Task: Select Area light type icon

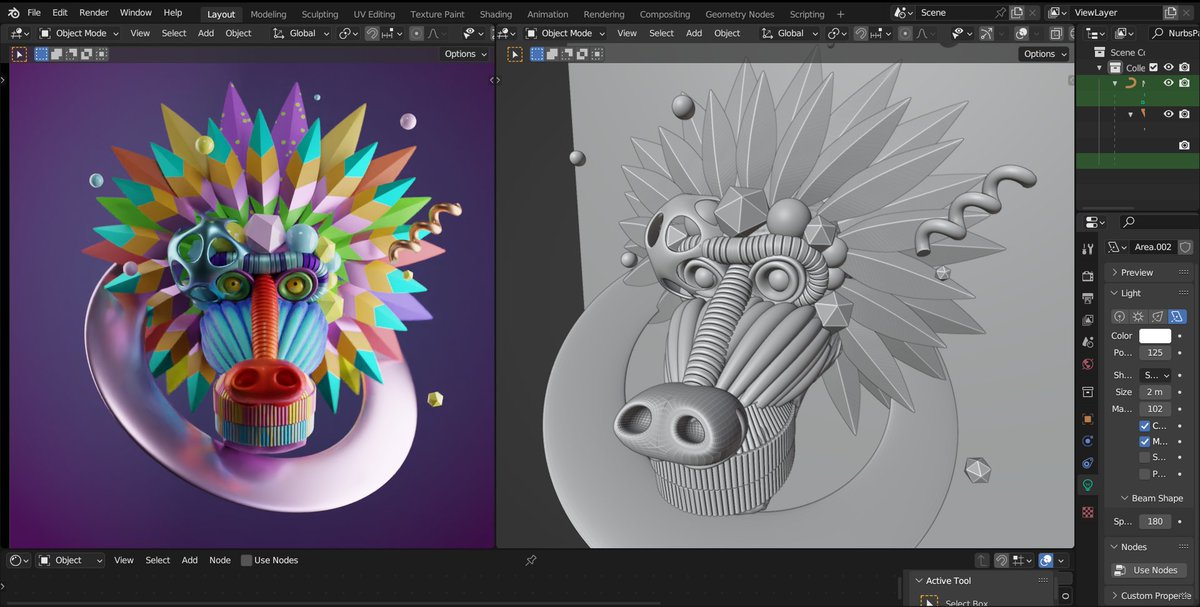Action: coord(1176,316)
